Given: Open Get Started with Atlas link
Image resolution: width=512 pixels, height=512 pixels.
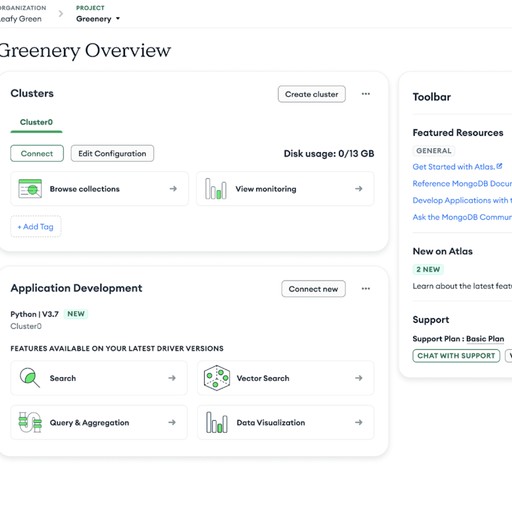Looking at the screenshot, I should point(454,167).
